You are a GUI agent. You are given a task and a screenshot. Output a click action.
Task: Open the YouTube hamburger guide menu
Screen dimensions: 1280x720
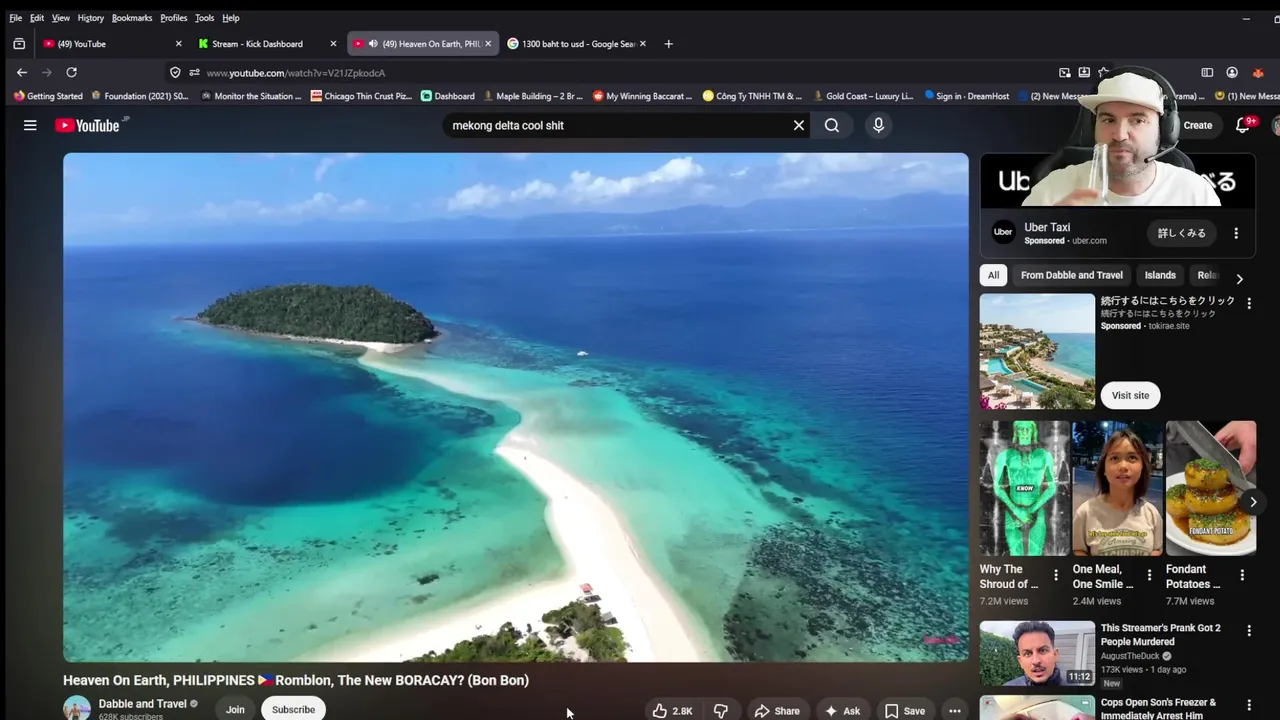(30, 125)
